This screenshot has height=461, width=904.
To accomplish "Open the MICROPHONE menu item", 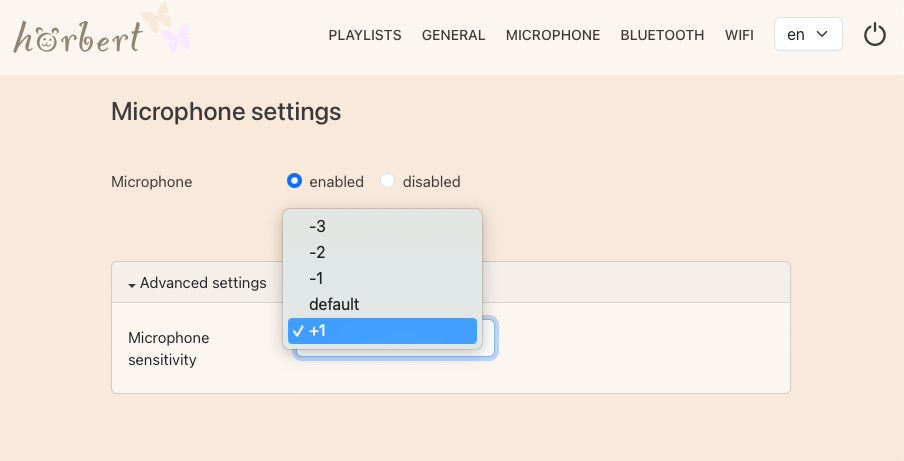I will coord(553,35).
